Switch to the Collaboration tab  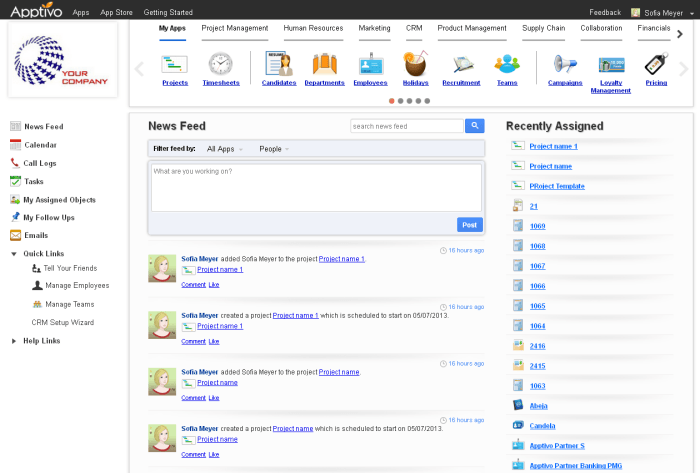tap(601, 28)
